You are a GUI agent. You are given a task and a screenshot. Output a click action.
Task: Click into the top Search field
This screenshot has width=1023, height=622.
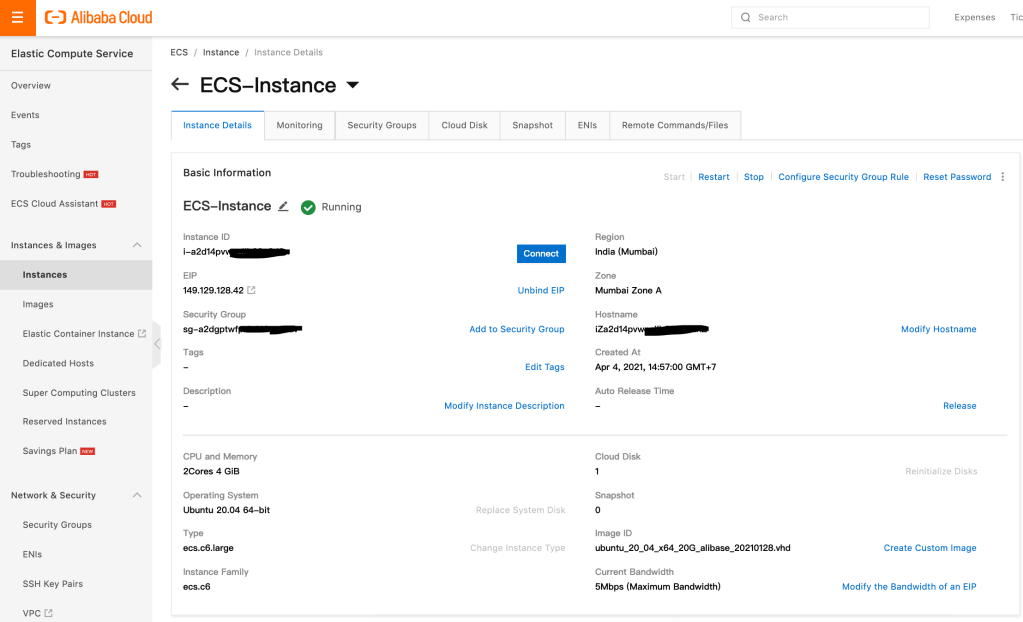[x=838, y=18]
